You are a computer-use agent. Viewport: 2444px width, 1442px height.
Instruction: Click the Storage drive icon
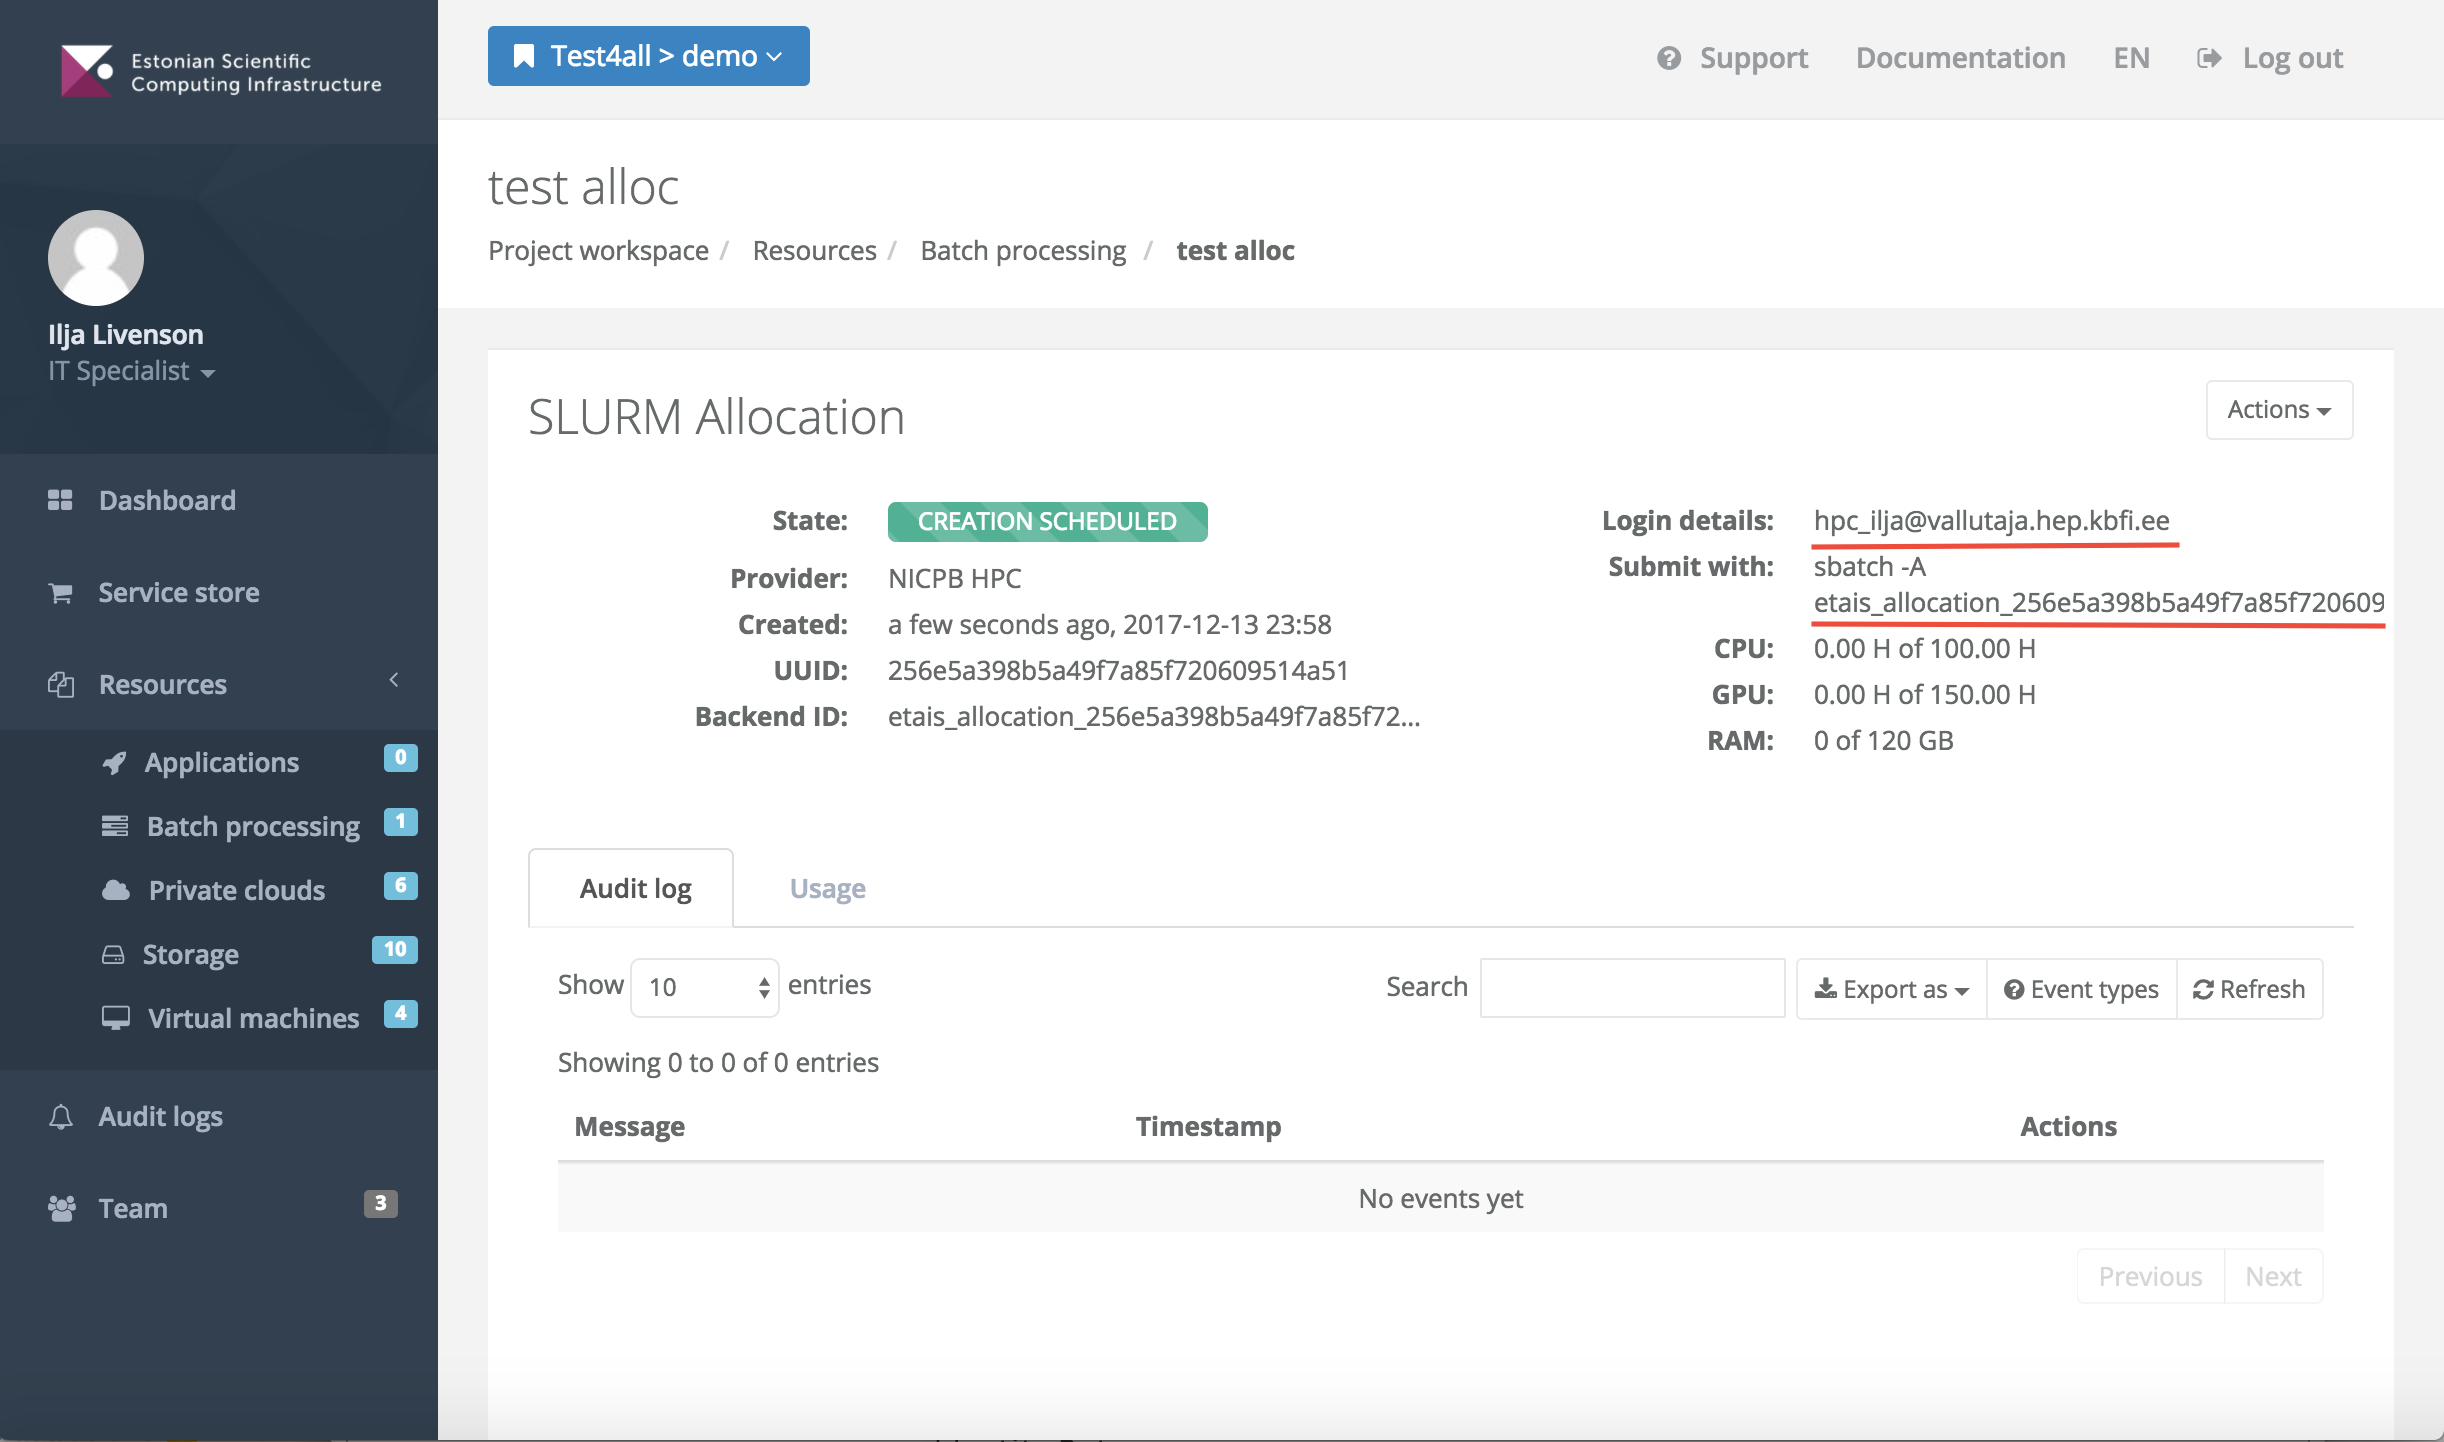(x=113, y=955)
